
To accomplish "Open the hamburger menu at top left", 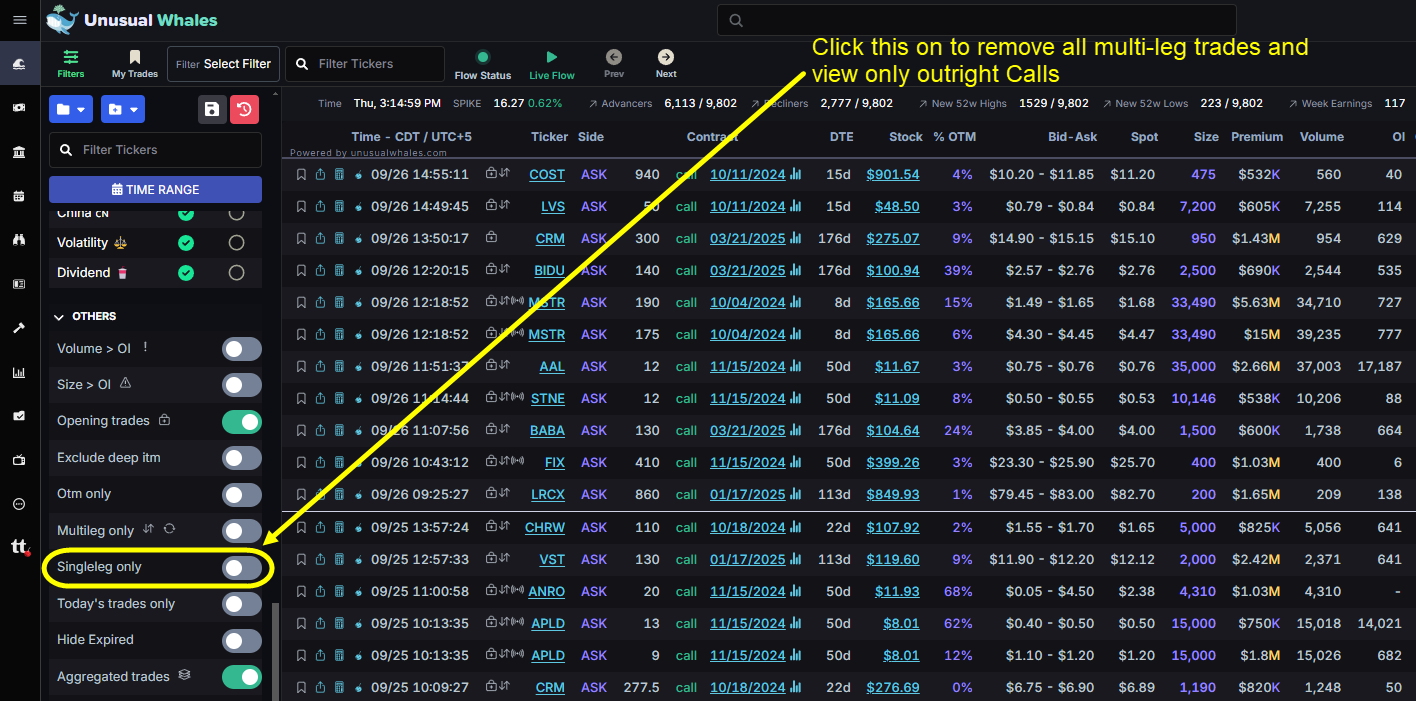I will coord(19,20).
